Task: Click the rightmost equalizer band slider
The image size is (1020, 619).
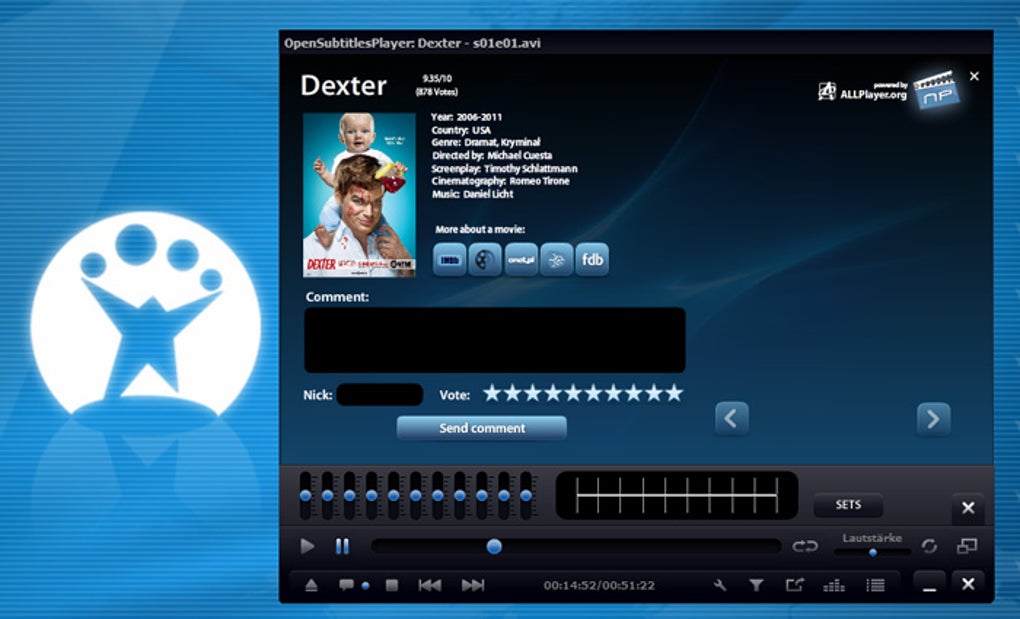Action: pos(526,495)
